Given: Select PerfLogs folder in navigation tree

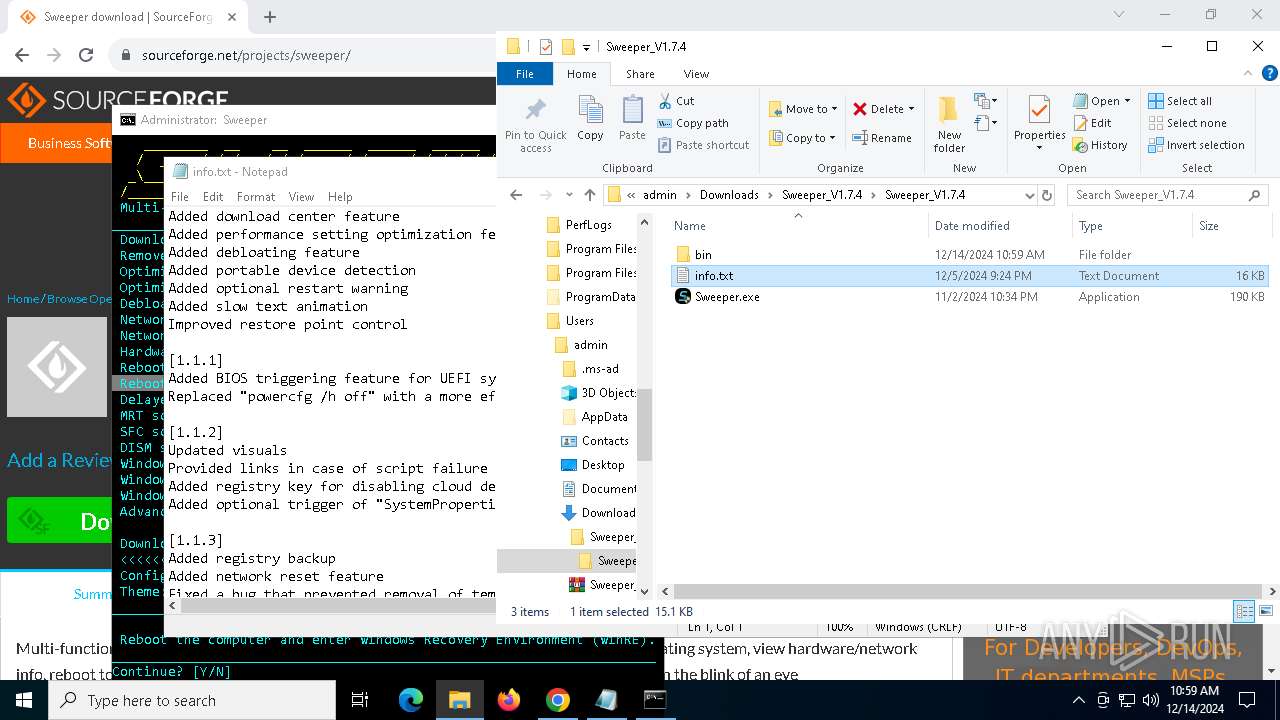Looking at the screenshot, I should 588,225.
